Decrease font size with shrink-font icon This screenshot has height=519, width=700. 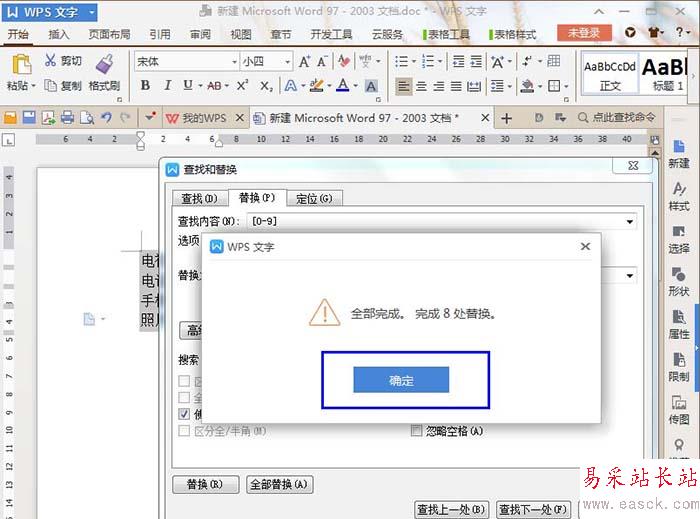(322, 61)
